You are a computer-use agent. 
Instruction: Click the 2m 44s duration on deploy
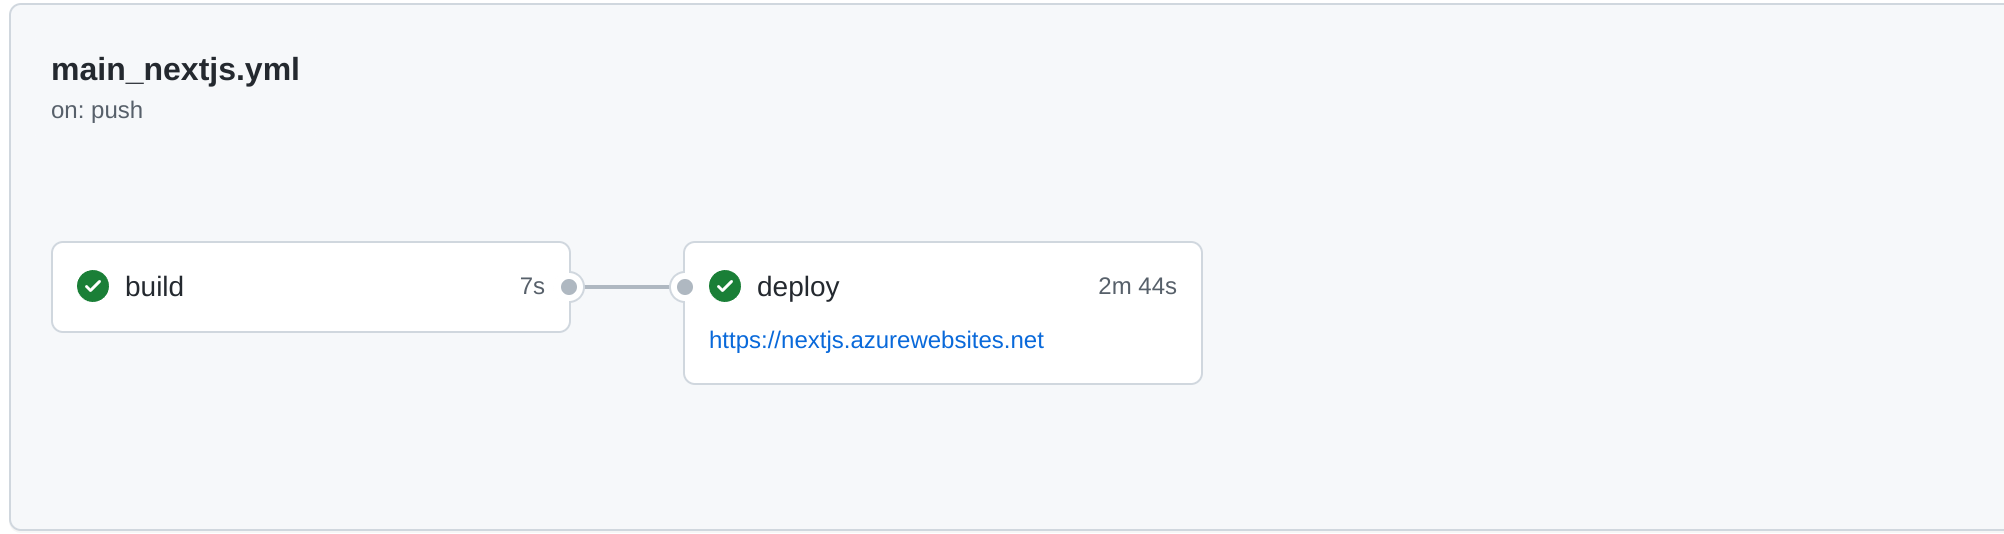tap(1137, 286)
